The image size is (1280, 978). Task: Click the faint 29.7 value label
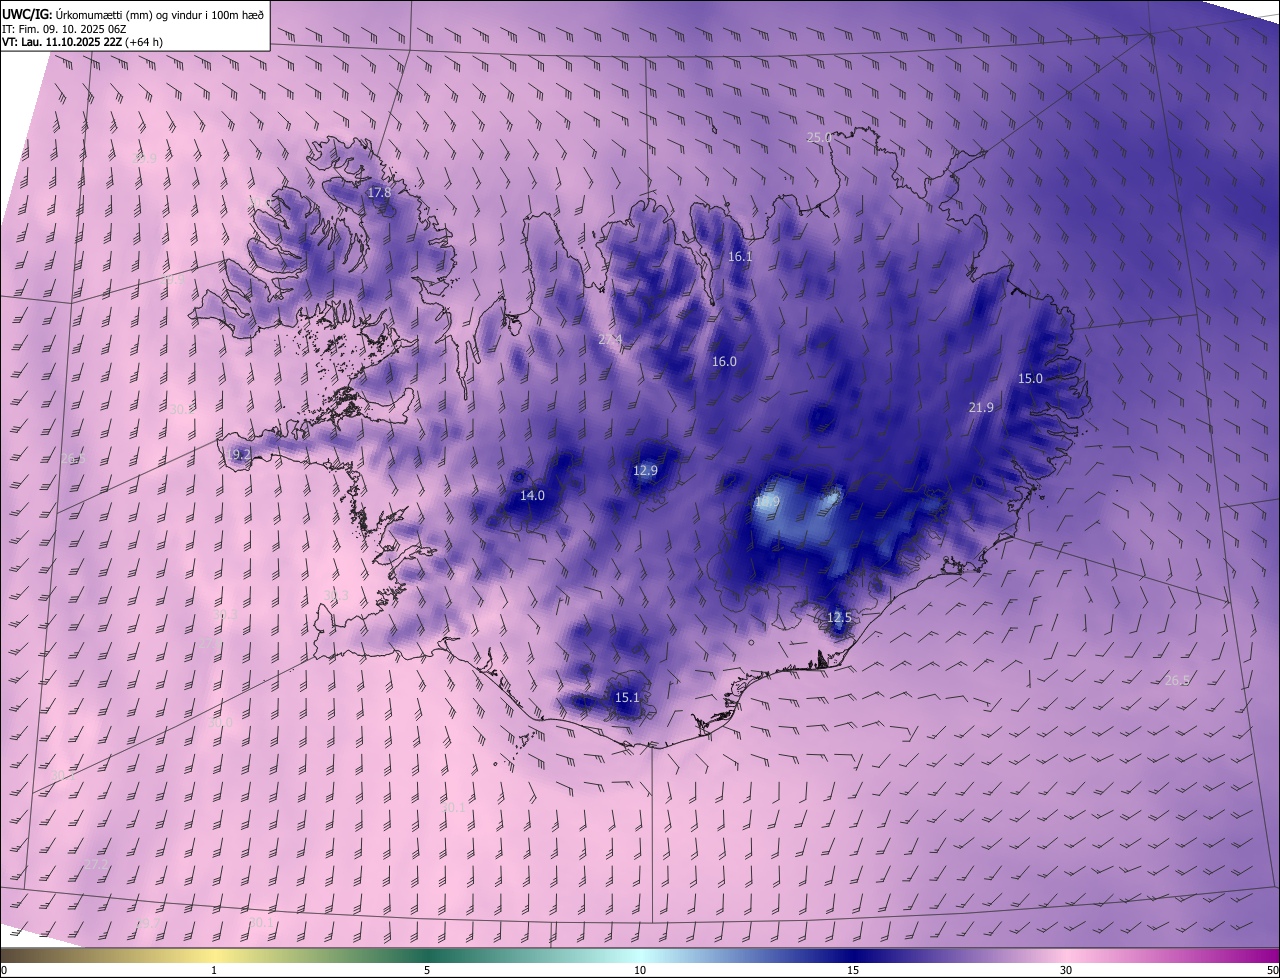[x=148, y=923]
